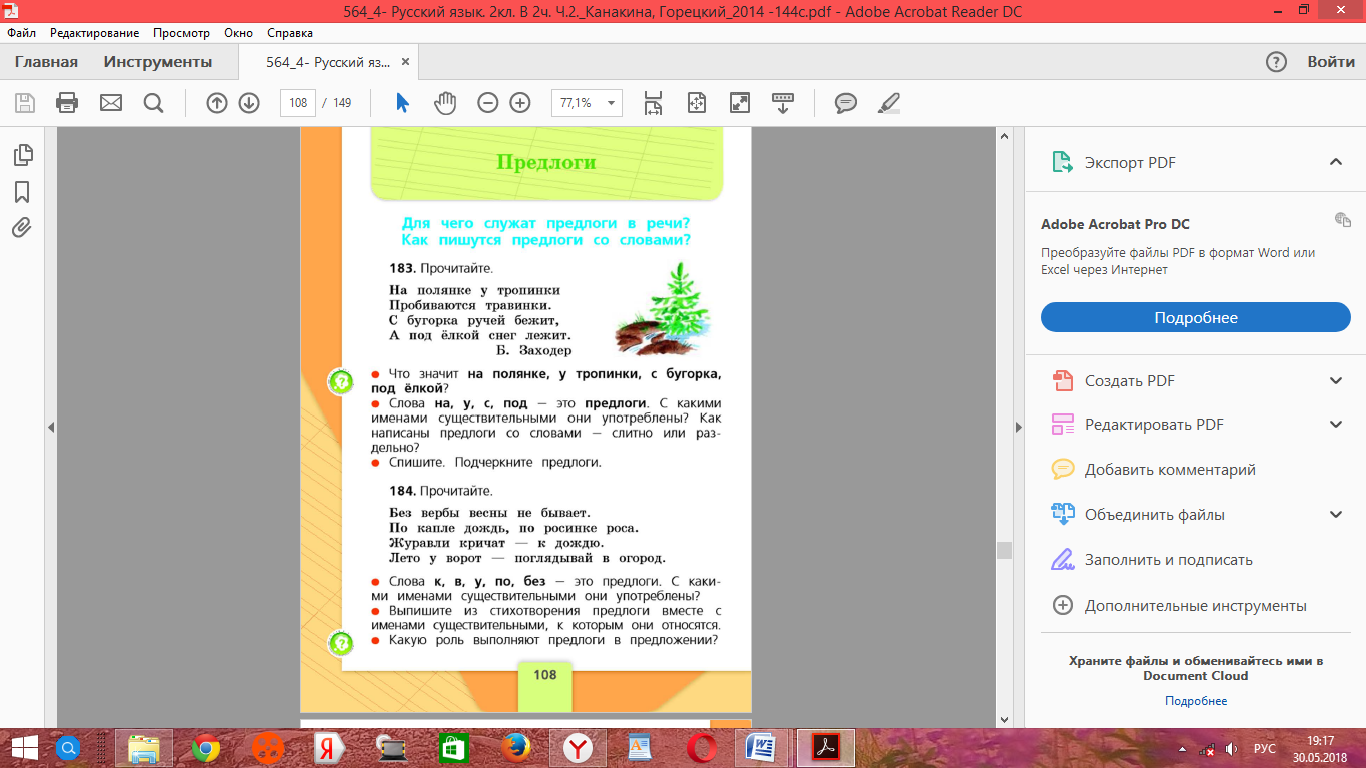The height and width of the screenshot is (768, 1366).
Task: Click the Экспорт PDF tool icon
Action: point(1061,162)
